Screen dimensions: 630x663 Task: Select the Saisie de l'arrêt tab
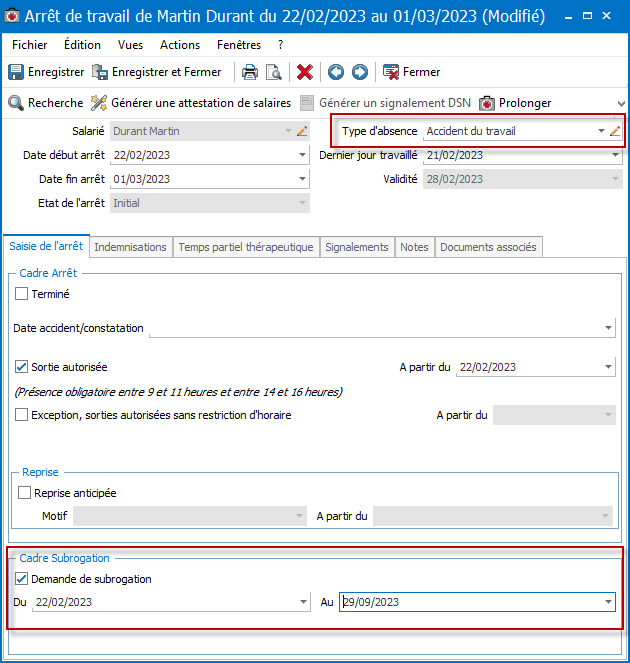pyautogui.click(x=46, y=246)
